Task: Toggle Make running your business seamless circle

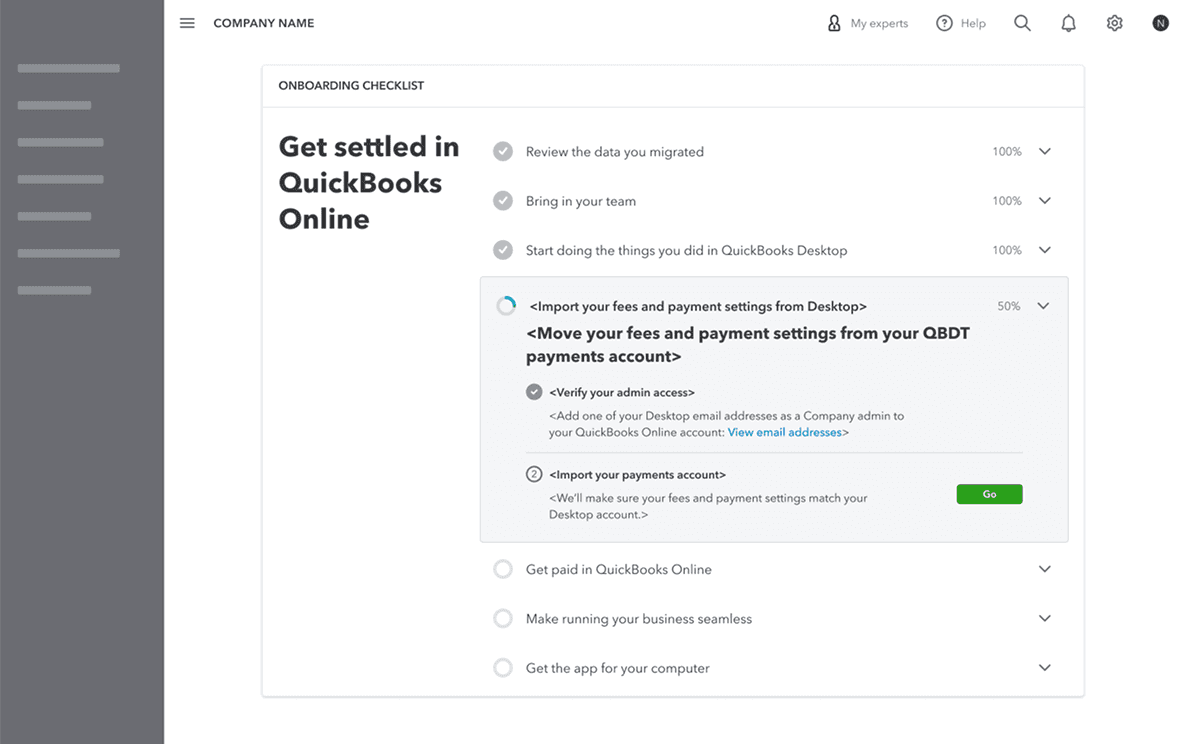Action: click(503, 619)
